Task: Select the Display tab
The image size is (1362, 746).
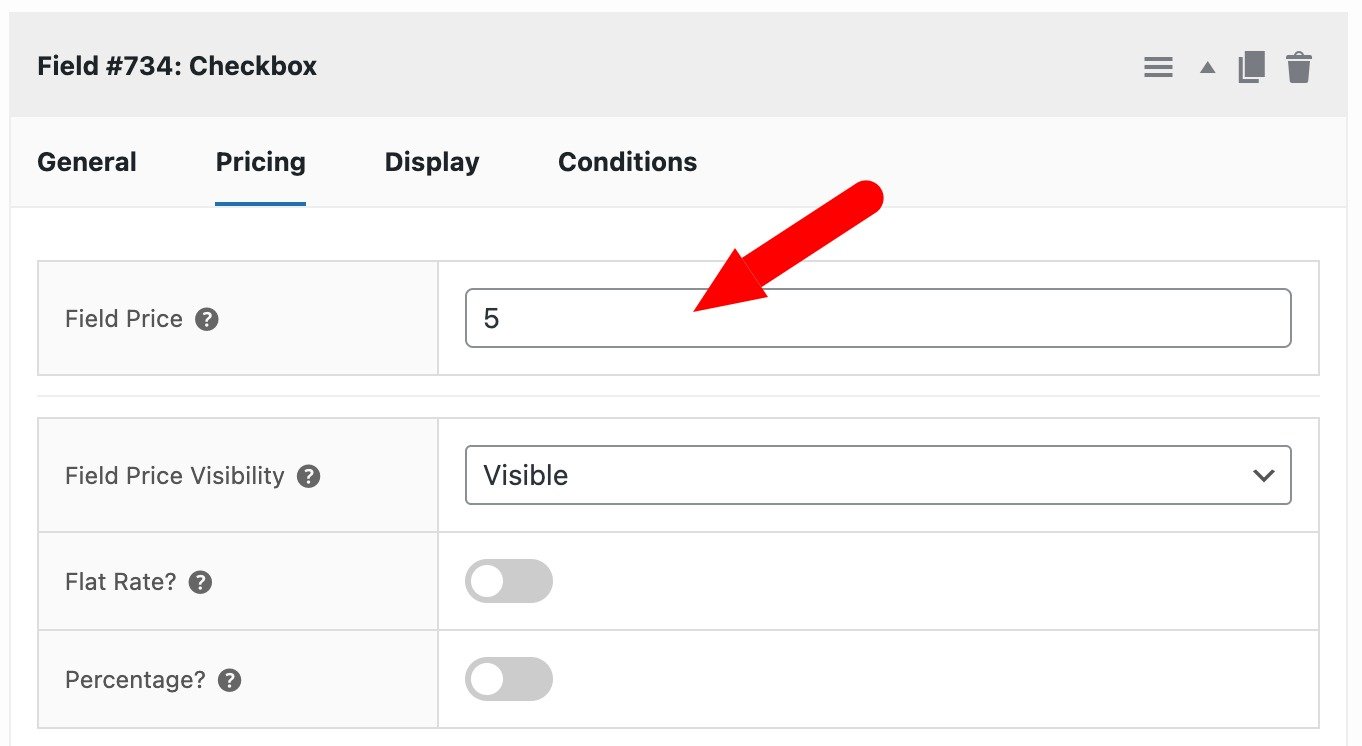Action: click(x=431, y=161)
